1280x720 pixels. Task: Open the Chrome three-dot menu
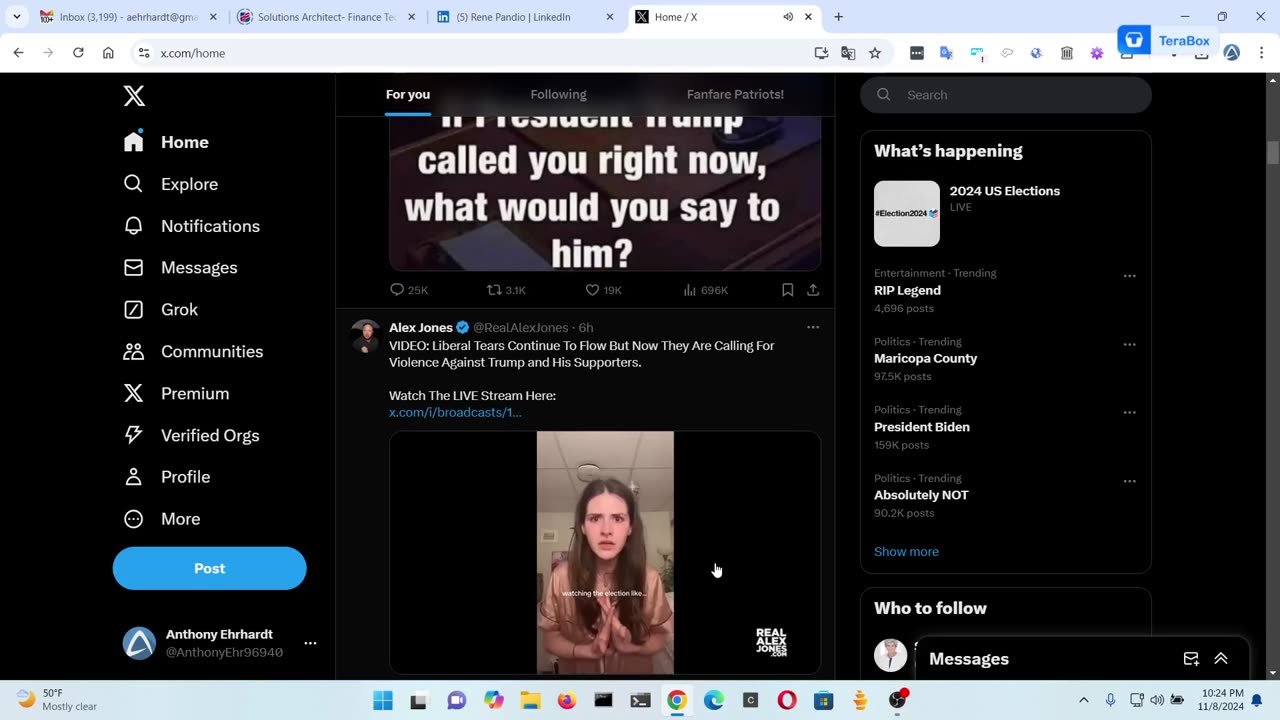1261,53
